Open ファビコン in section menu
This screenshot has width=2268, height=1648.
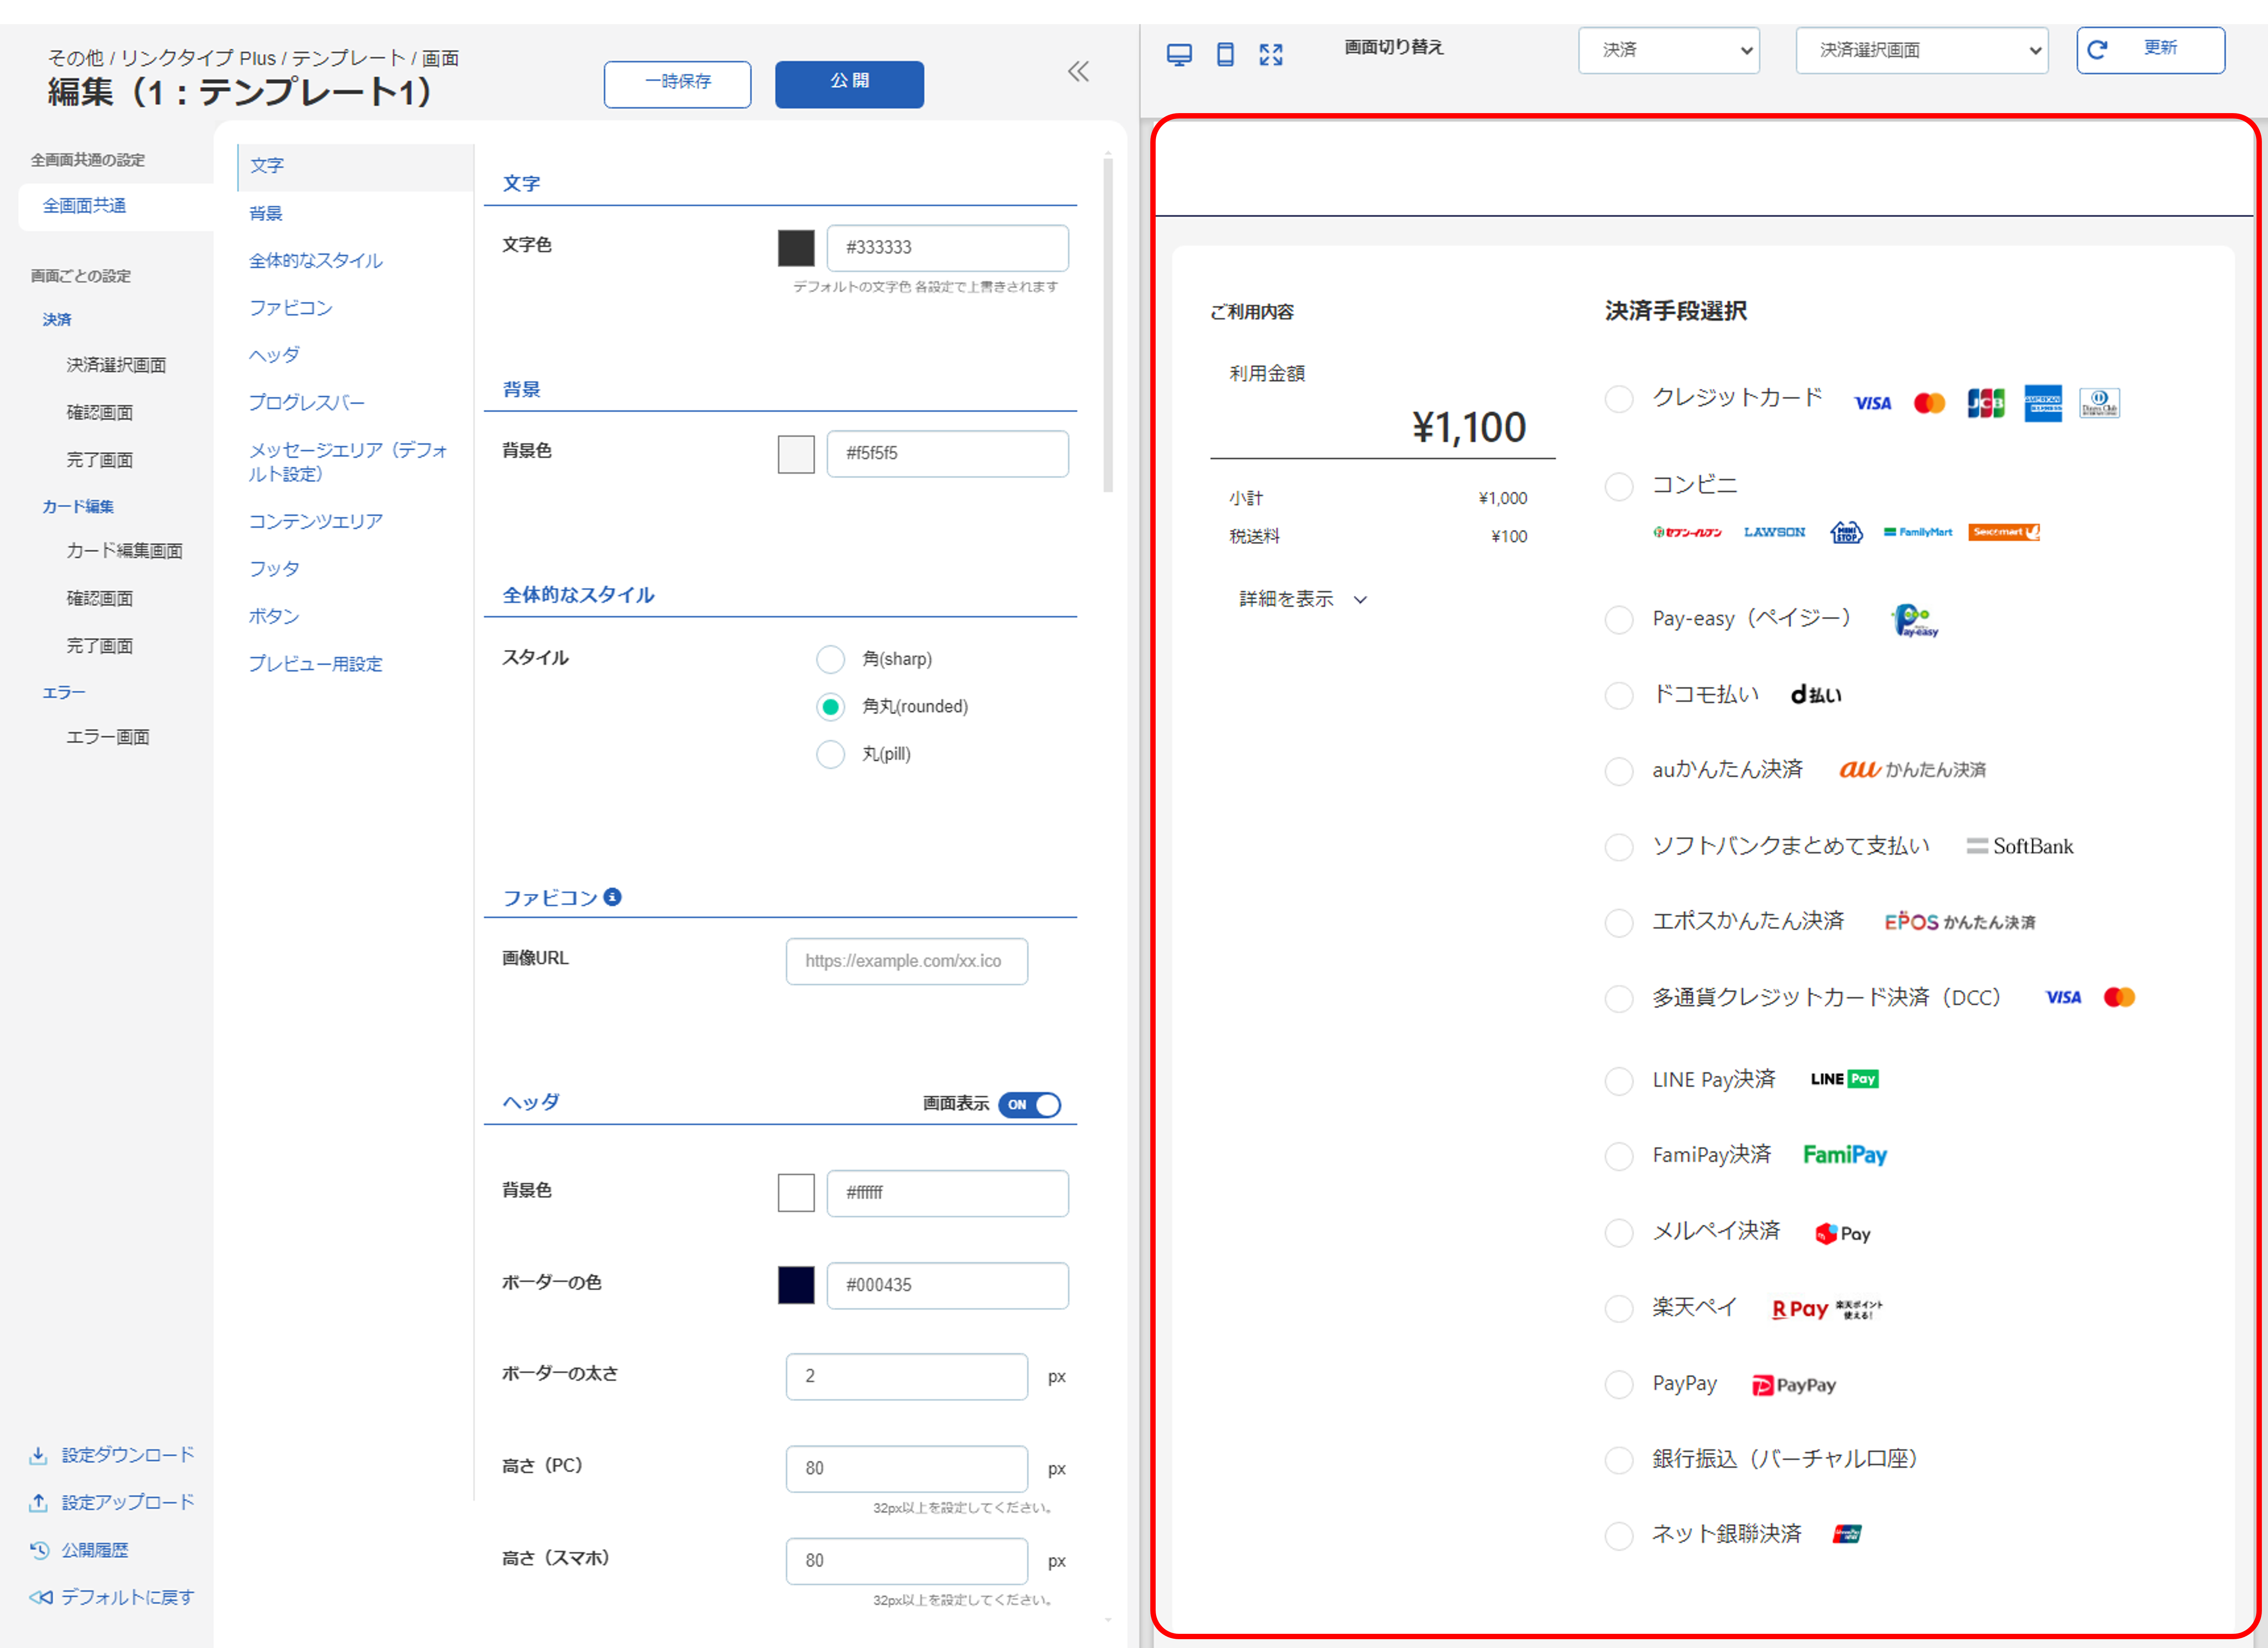tap(291, 307)
